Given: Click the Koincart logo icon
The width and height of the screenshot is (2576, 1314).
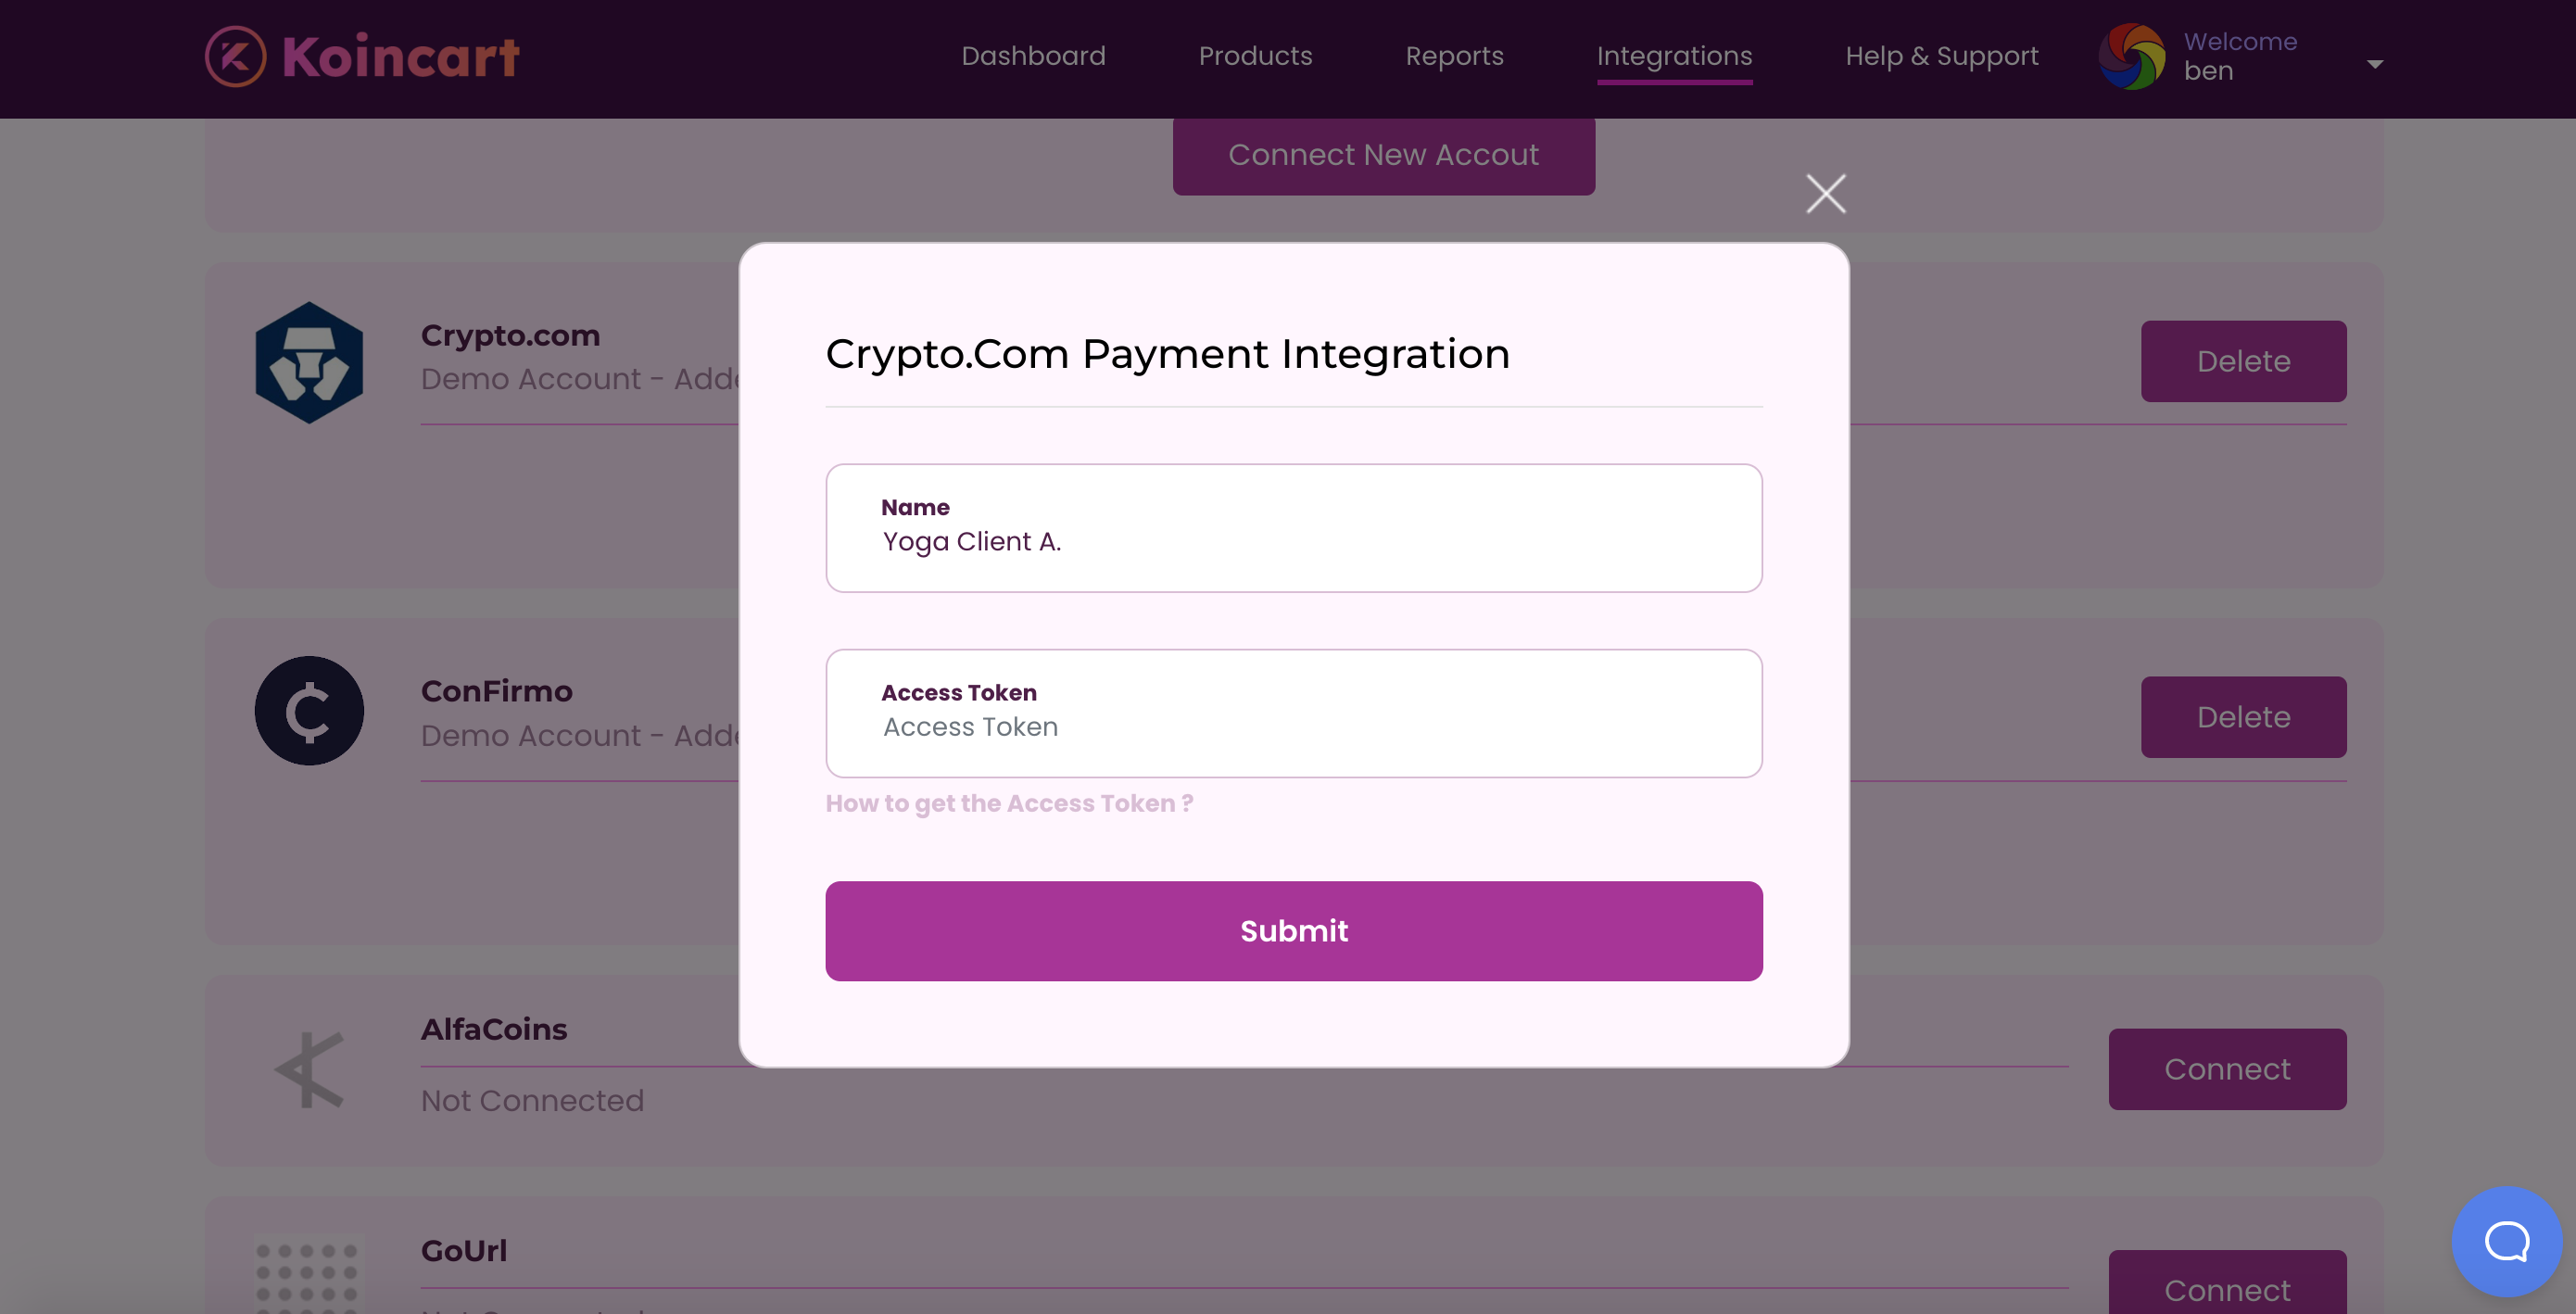Looking at the screenshot, I should click(236, 56).
